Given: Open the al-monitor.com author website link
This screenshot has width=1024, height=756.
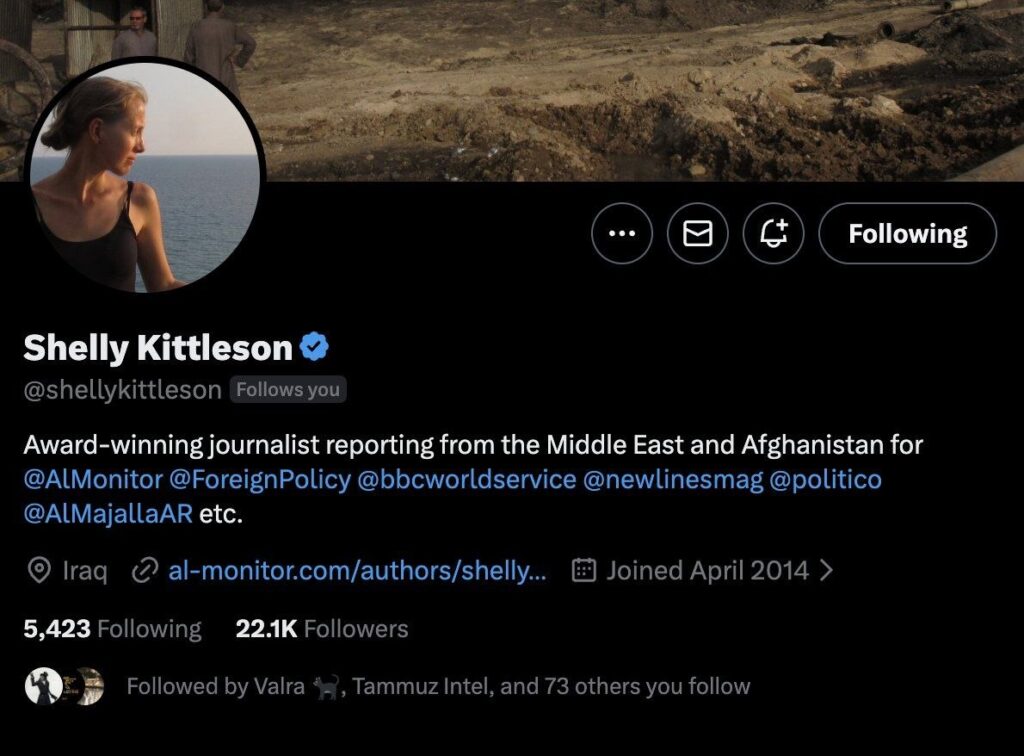Looking at the screenshot, I should (357, 571).
